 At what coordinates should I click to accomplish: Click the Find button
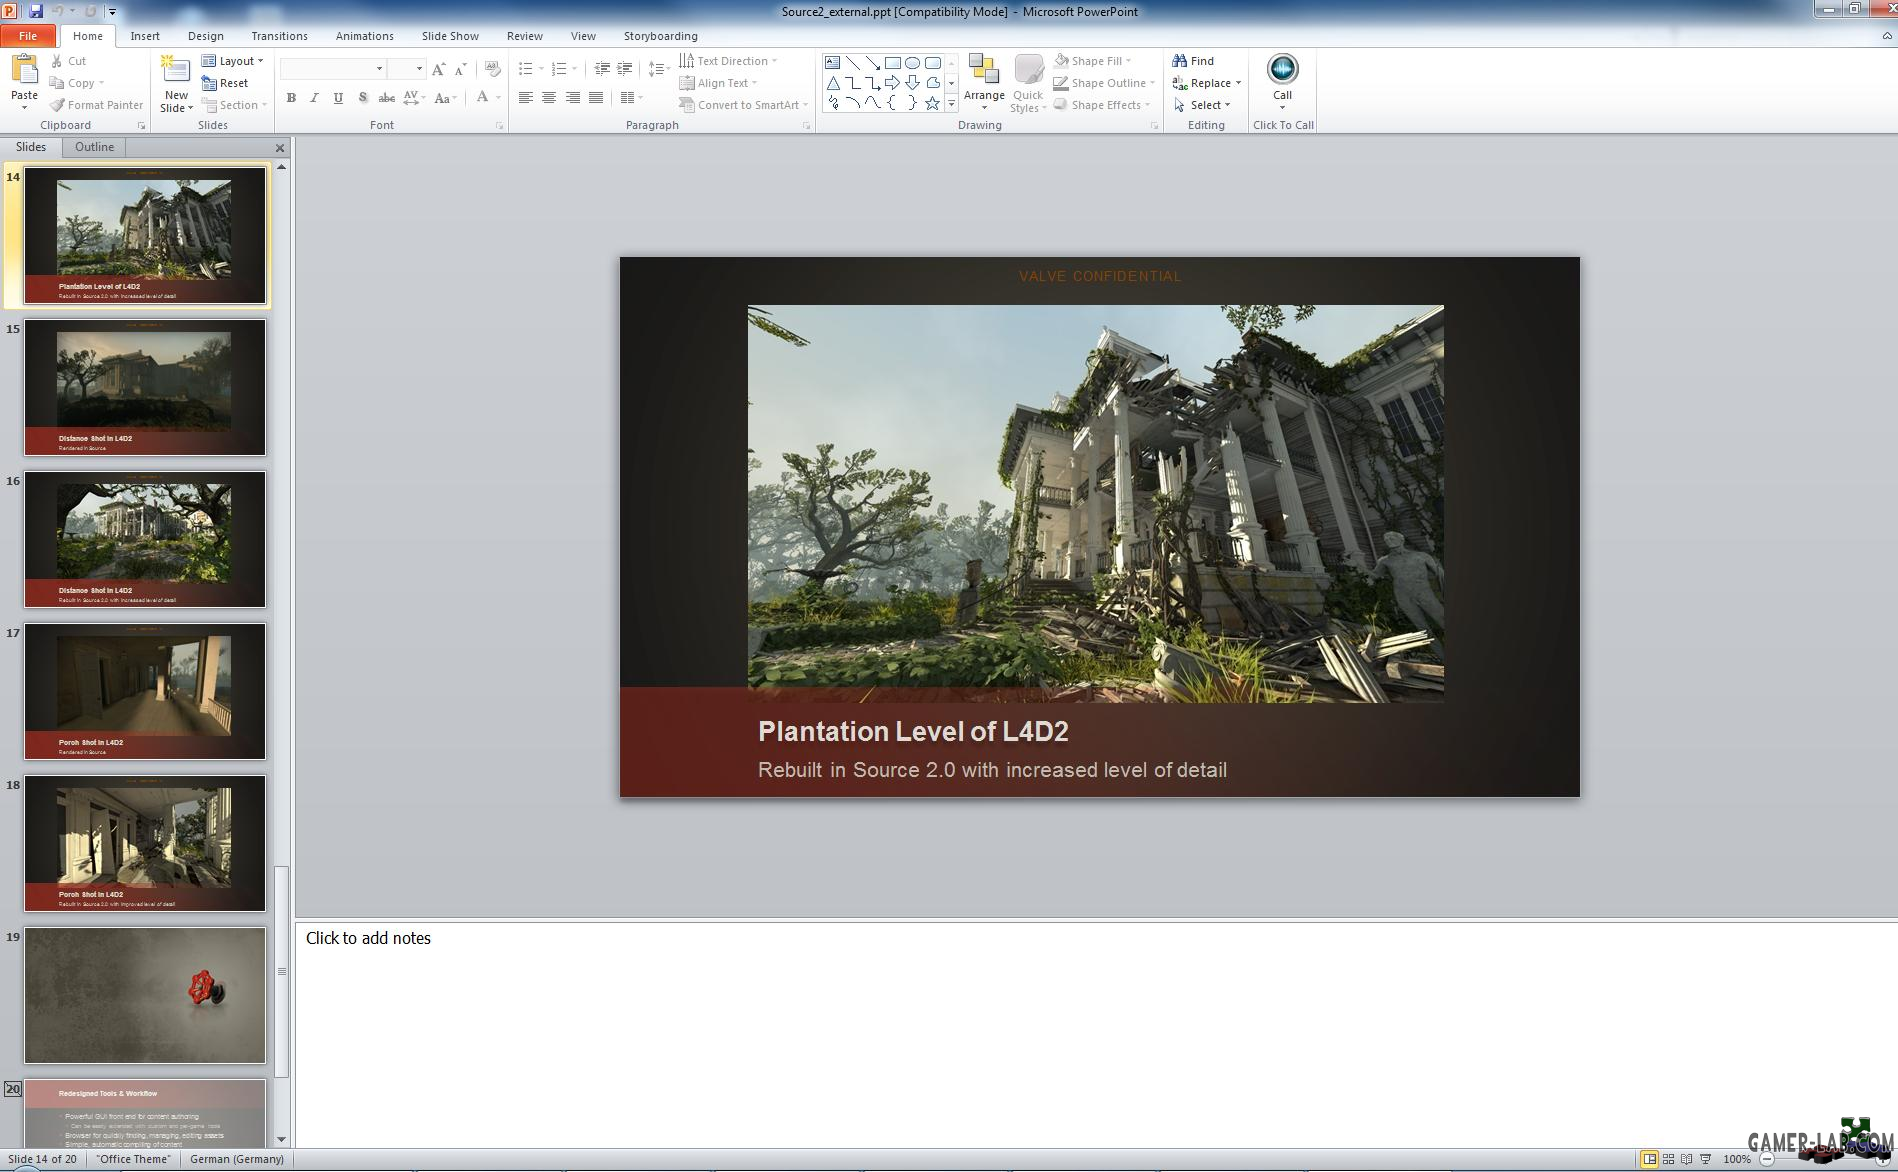1193,61
